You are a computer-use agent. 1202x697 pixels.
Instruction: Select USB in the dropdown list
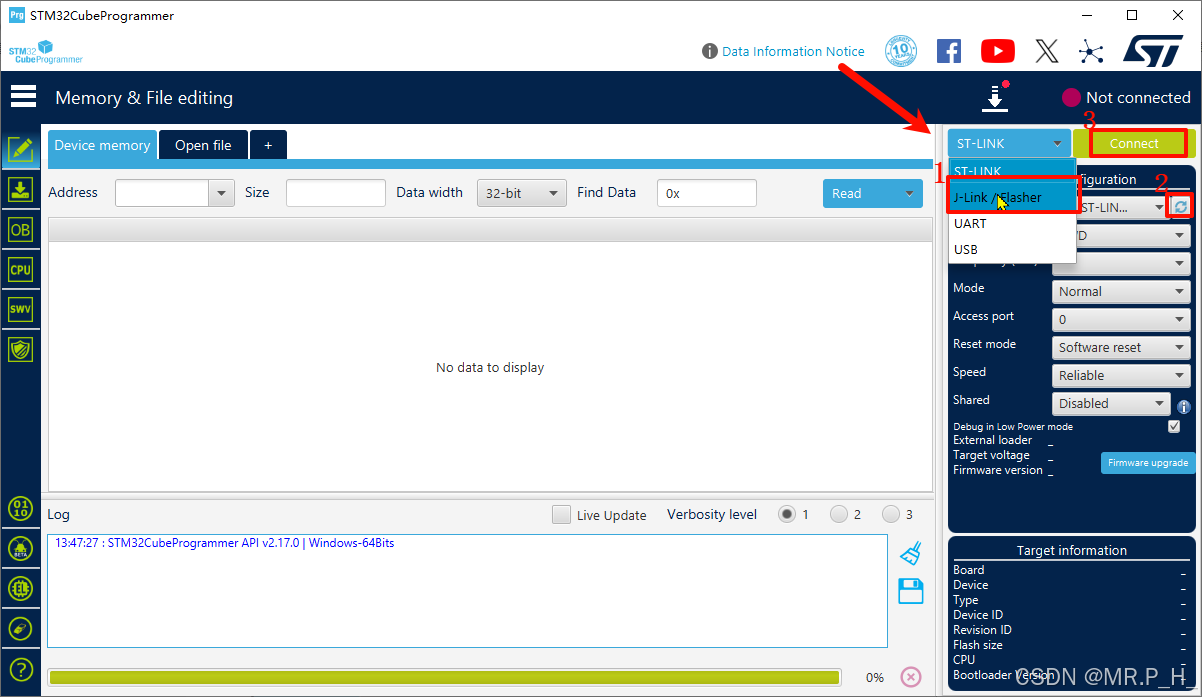coord(1012,249)
